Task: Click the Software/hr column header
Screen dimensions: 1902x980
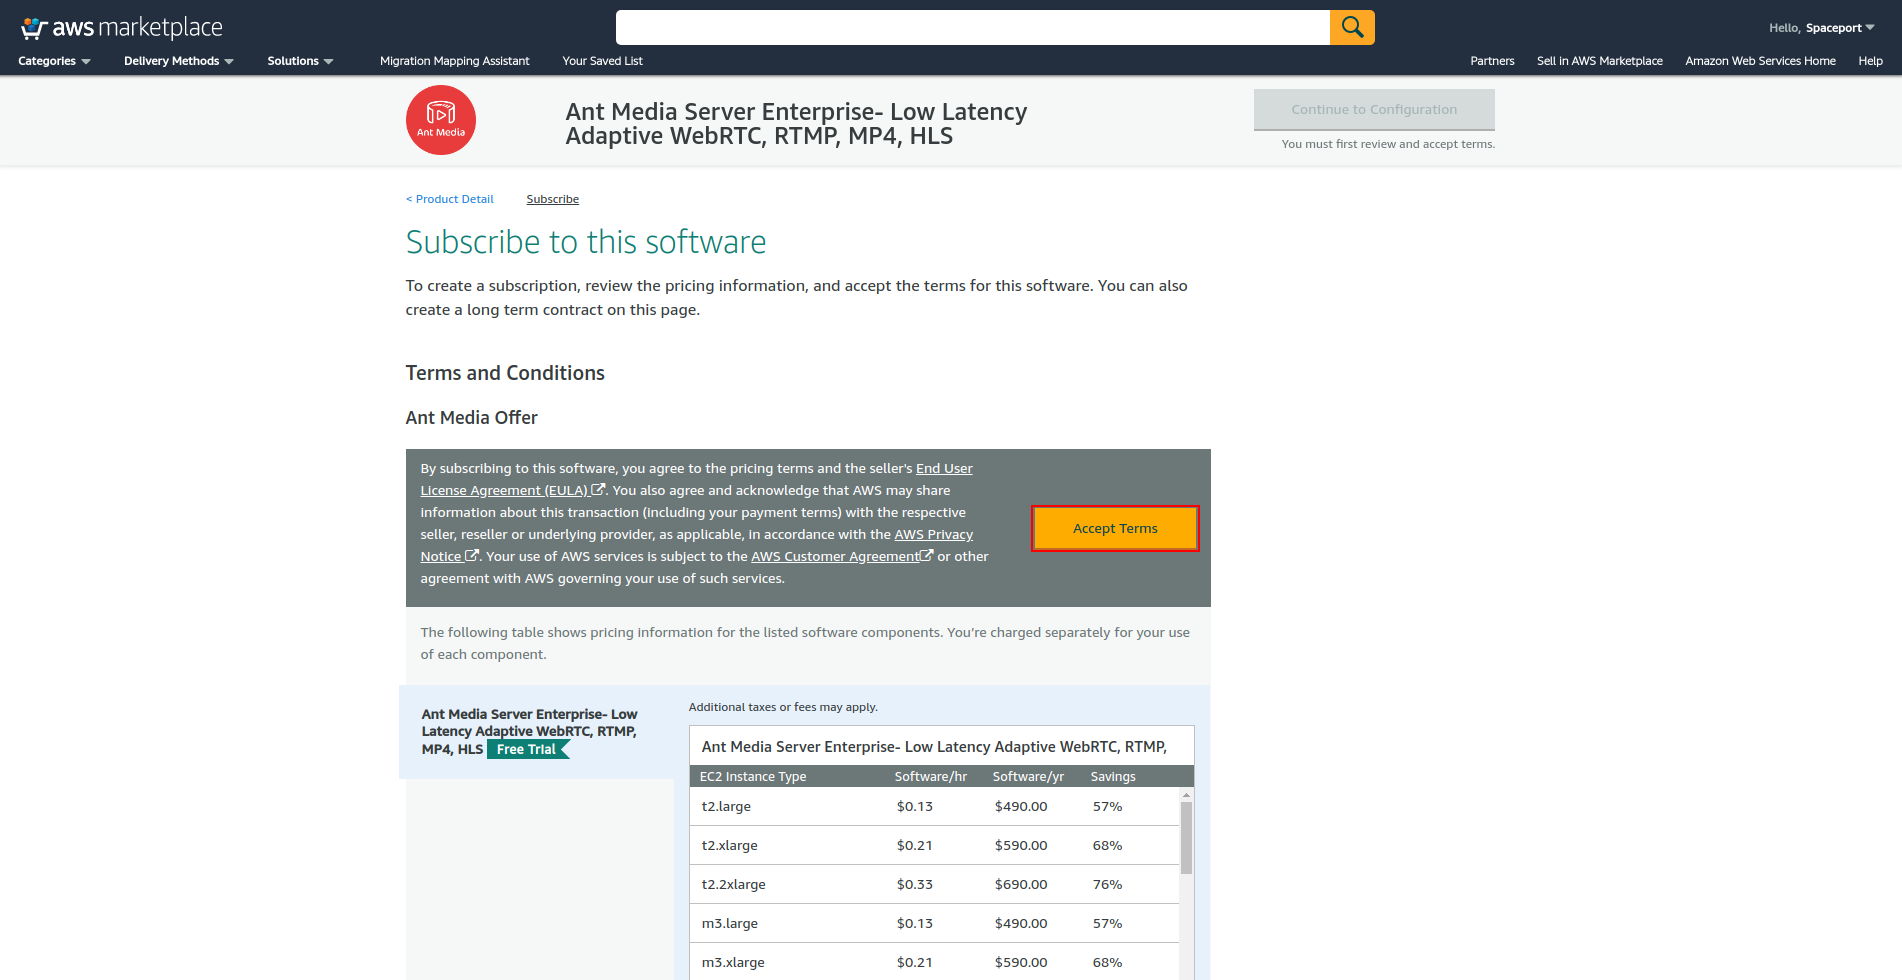Action: pos(930,776)
